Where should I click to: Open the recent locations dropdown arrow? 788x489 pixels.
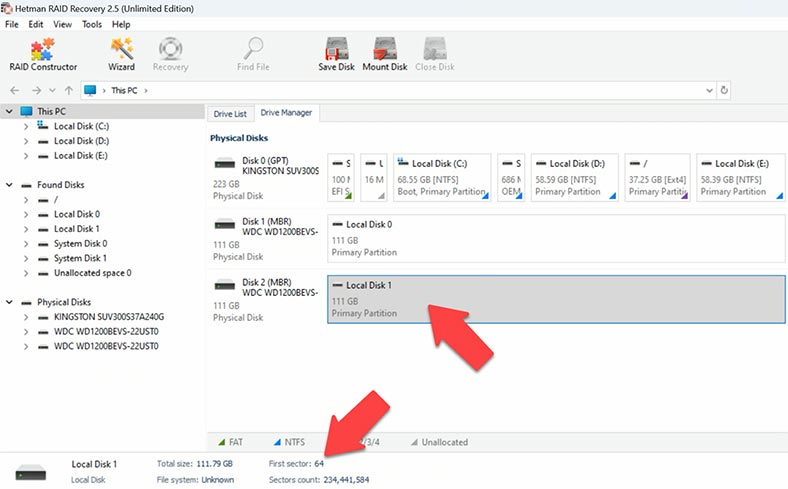coord(52,90)
